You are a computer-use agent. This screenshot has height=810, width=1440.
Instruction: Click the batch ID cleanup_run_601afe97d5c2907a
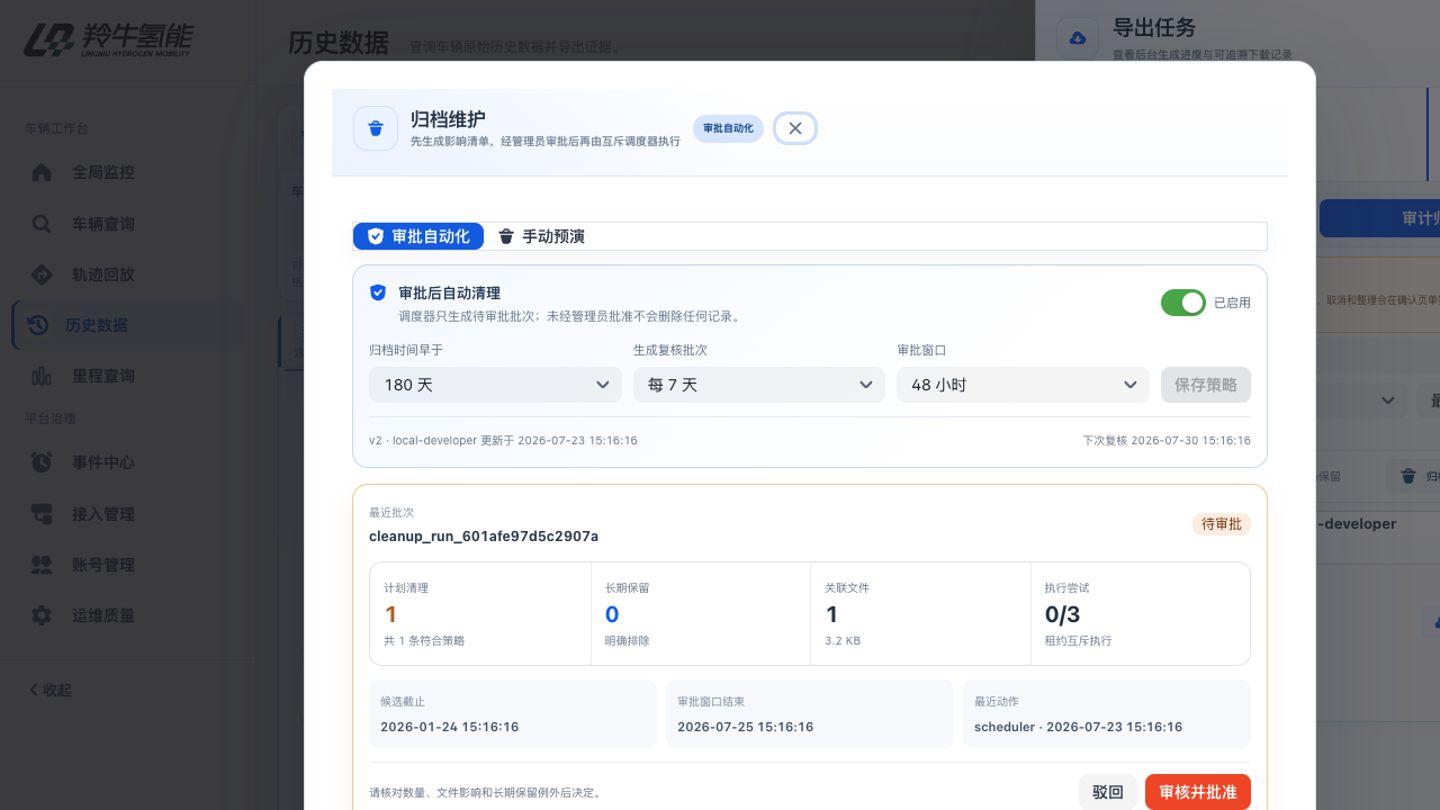point(484,536)
